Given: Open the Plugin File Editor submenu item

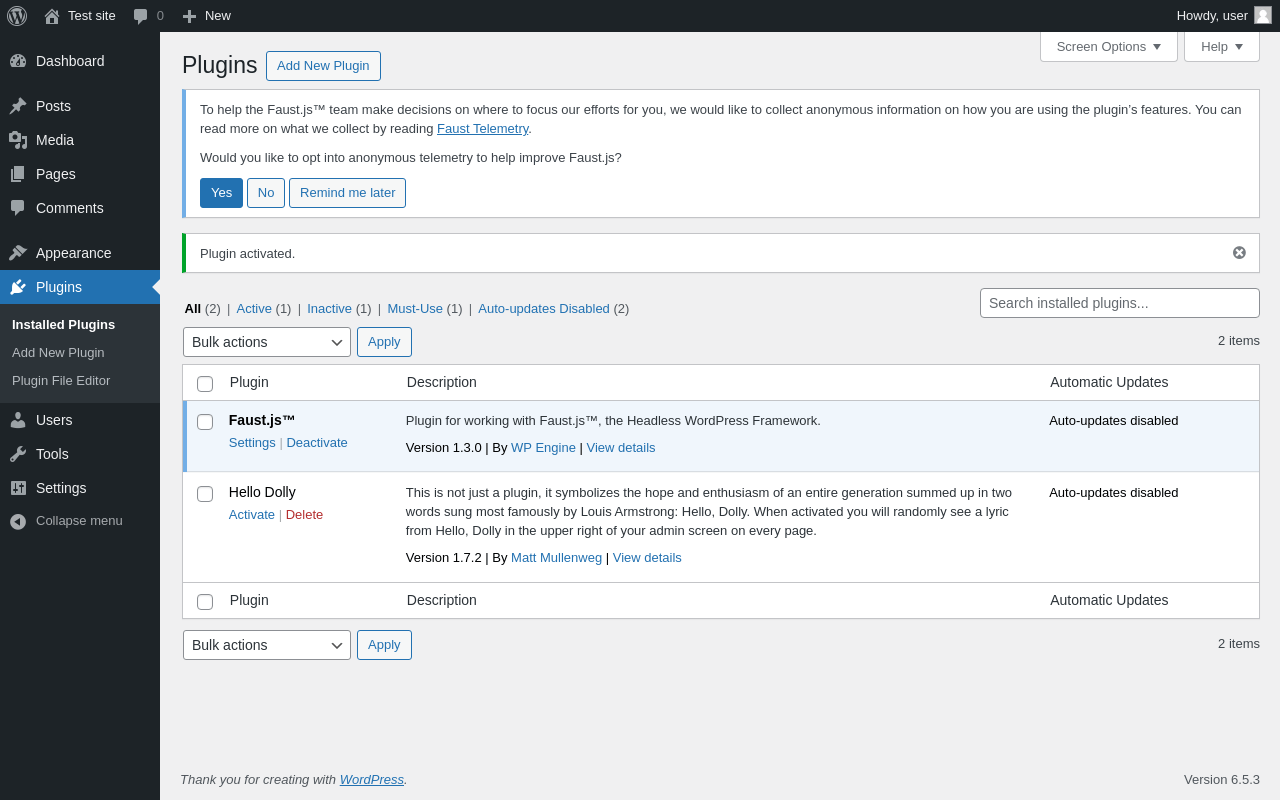Looking at the screenshot, I should (61, 381).
